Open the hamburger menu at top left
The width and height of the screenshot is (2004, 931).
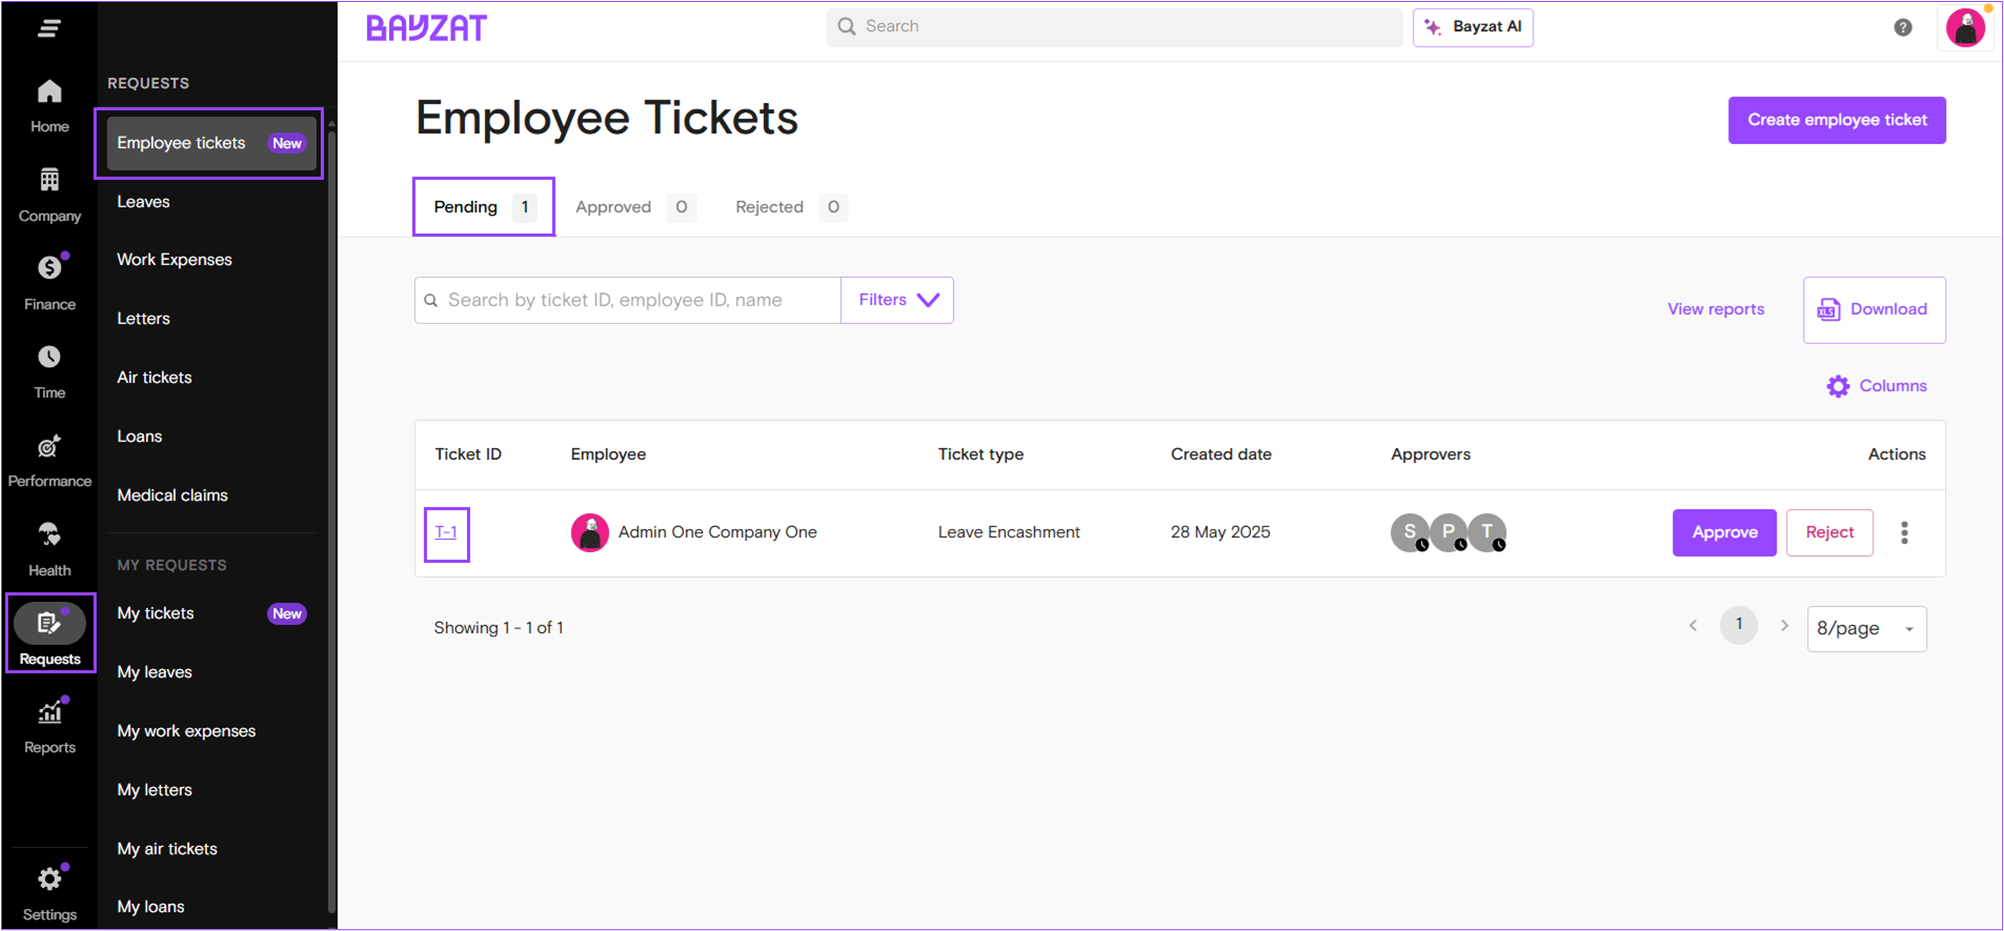click(x=48, y=28)
